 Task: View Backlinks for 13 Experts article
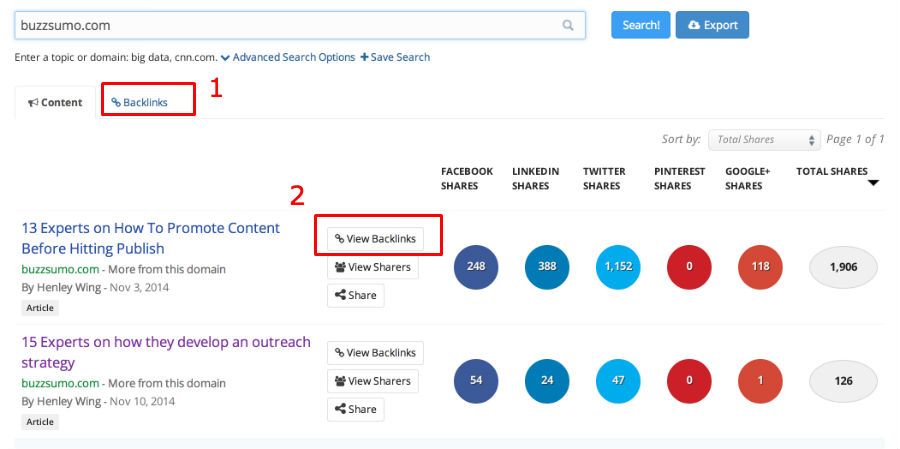[375, 239]
